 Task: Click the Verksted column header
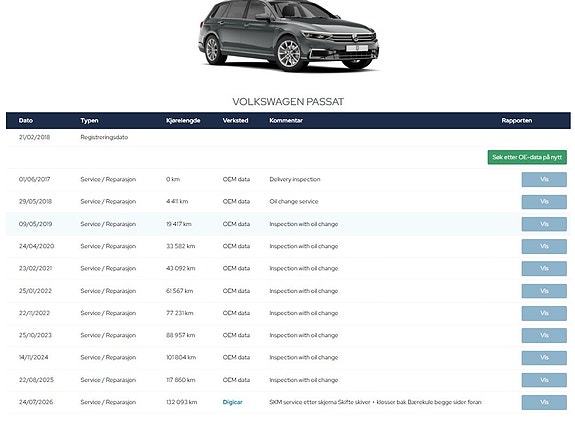[x=235, y=121]
